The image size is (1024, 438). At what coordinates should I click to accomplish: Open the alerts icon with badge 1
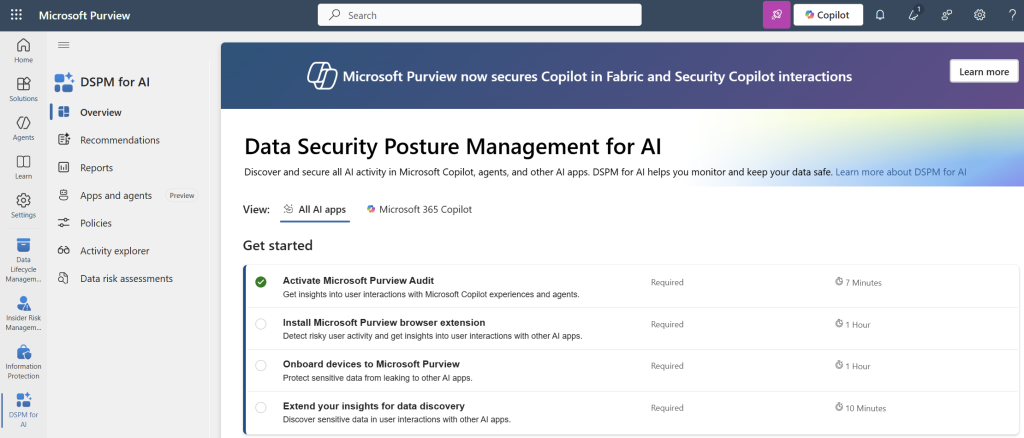pyautogui.click(x=914, y=15)
